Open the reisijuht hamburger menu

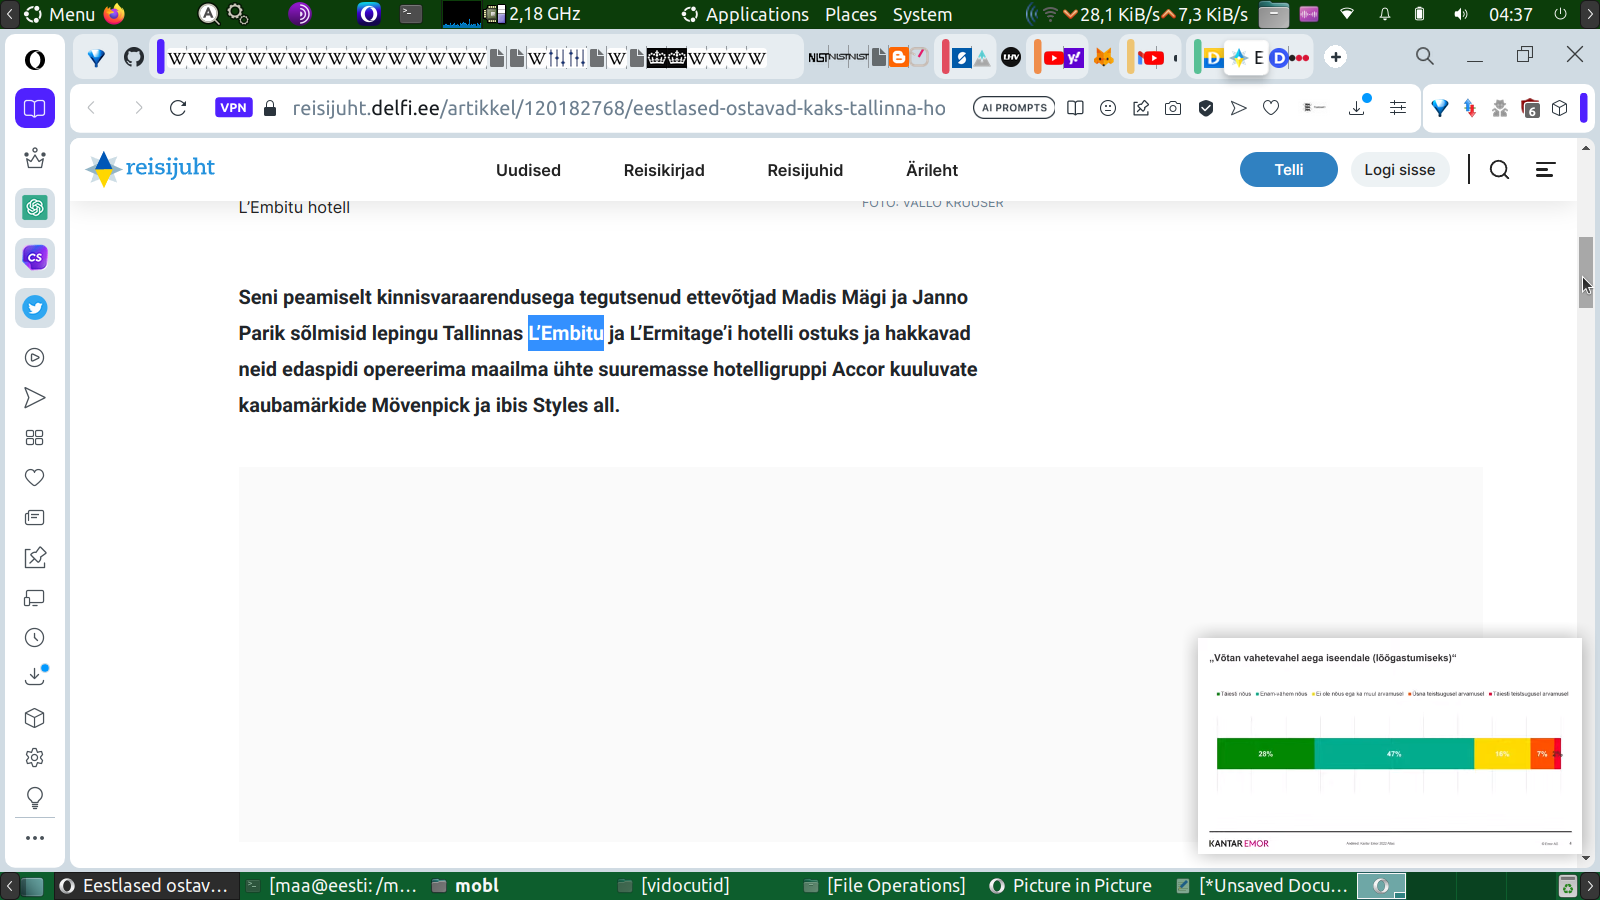coord(1545,170)
